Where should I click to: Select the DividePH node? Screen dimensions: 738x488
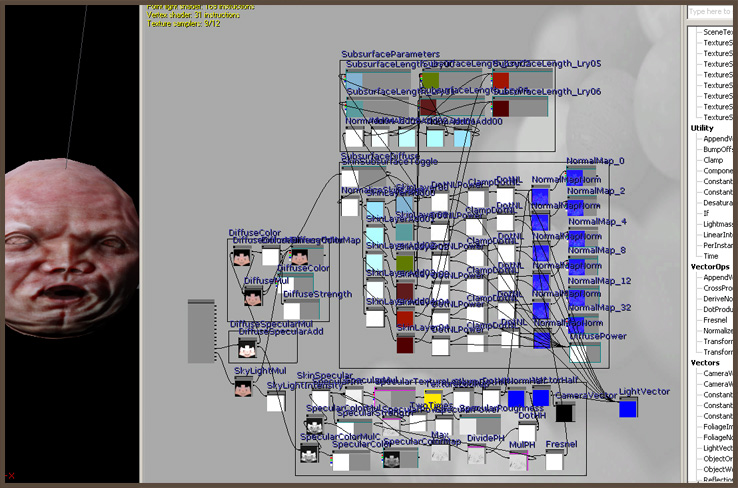[x=478, y=456]
